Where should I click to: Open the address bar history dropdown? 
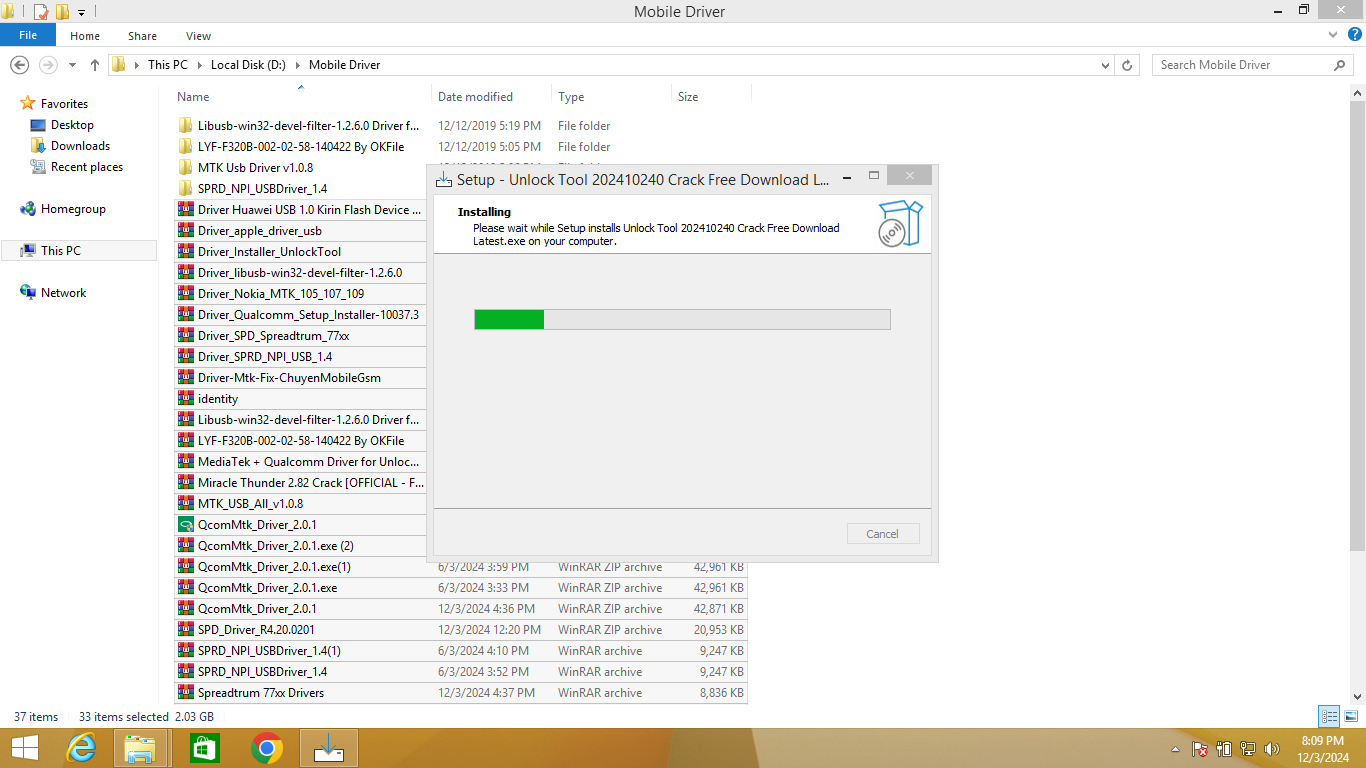[x=1105, y=65]
